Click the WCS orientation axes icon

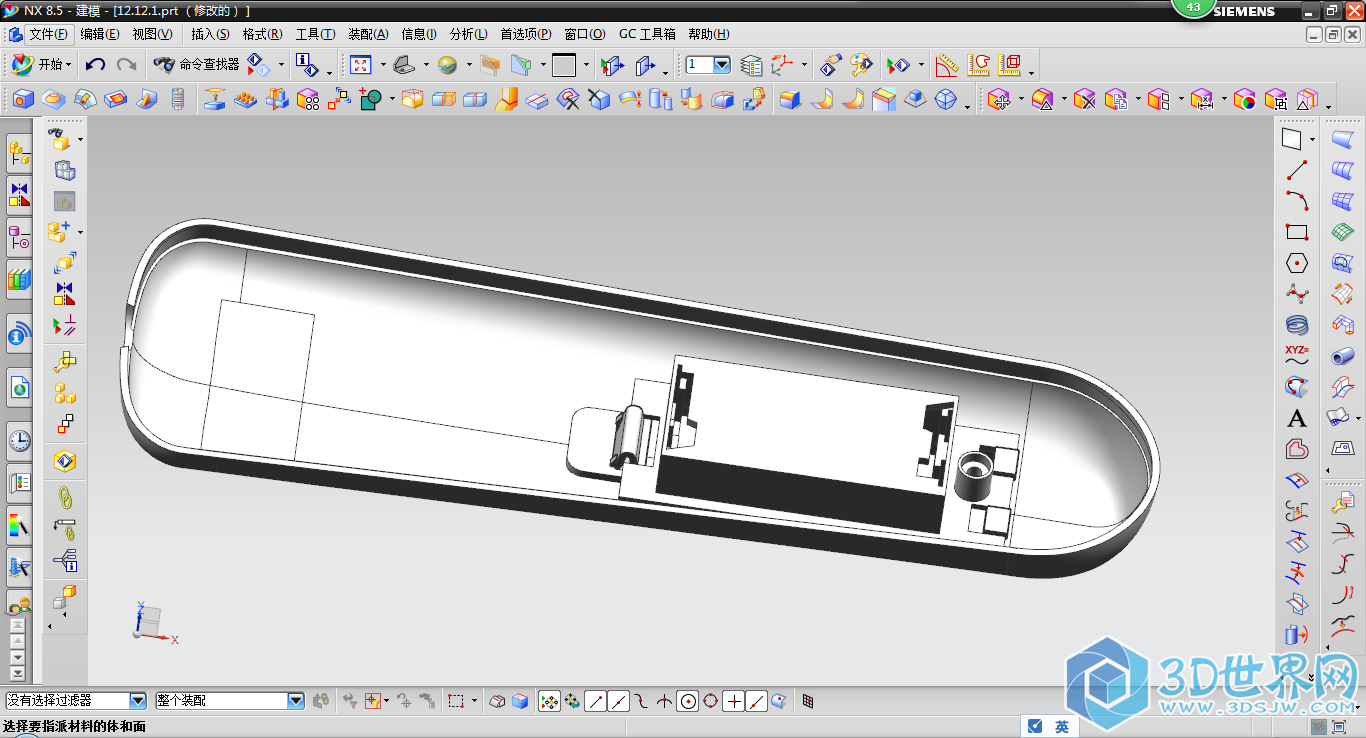pyautogui.click(x=783, y=65)
